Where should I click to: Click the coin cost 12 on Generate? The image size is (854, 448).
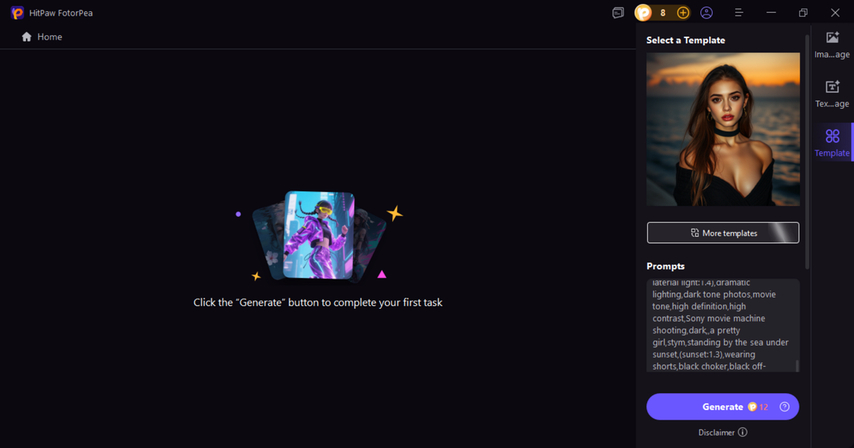(764, 407)
